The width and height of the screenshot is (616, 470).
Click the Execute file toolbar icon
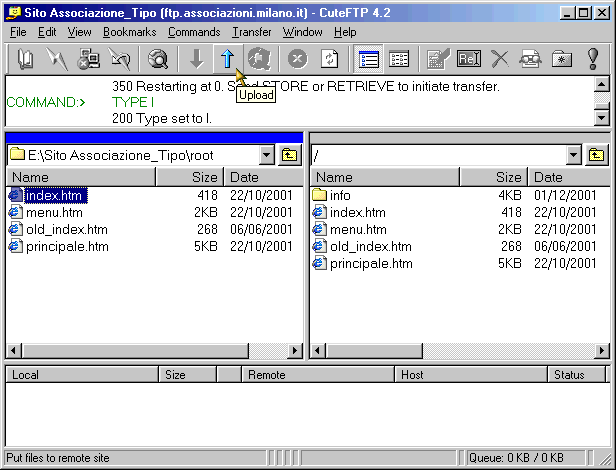coord(530,59)
